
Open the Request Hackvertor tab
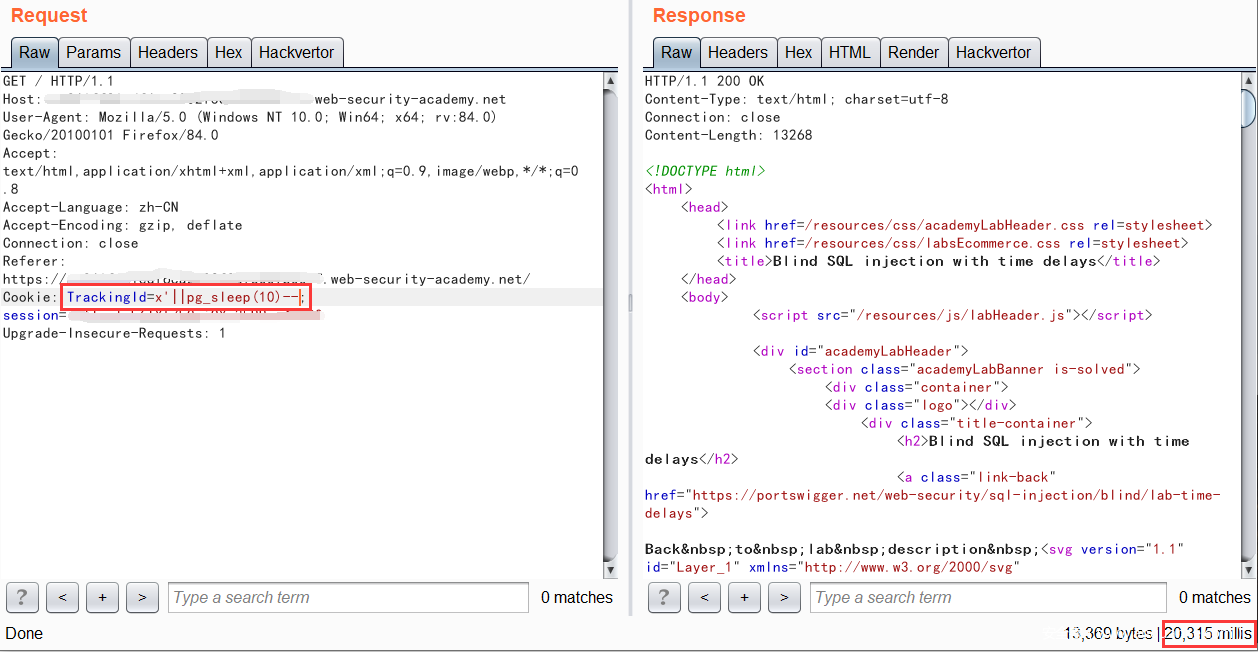coord(297,52)
